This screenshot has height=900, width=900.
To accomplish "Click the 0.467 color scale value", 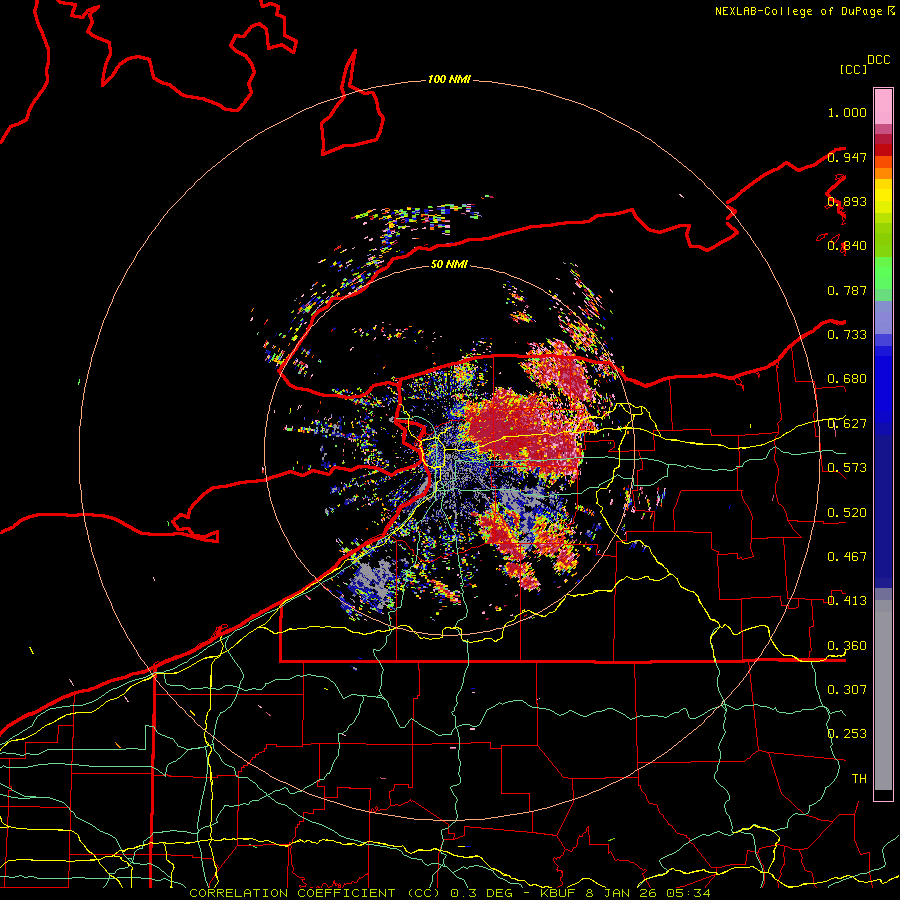I will [847, 557].
